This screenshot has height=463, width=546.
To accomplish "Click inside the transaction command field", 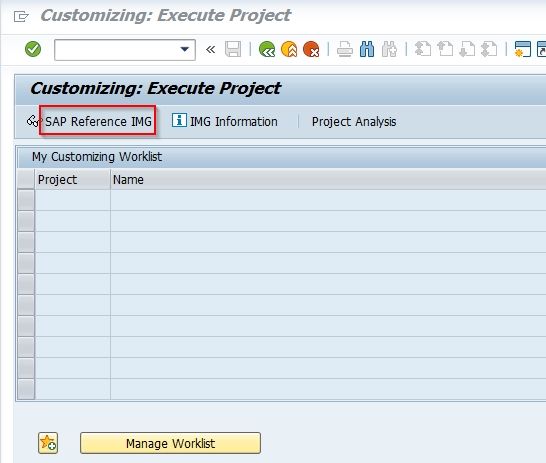I will point(117,50).
